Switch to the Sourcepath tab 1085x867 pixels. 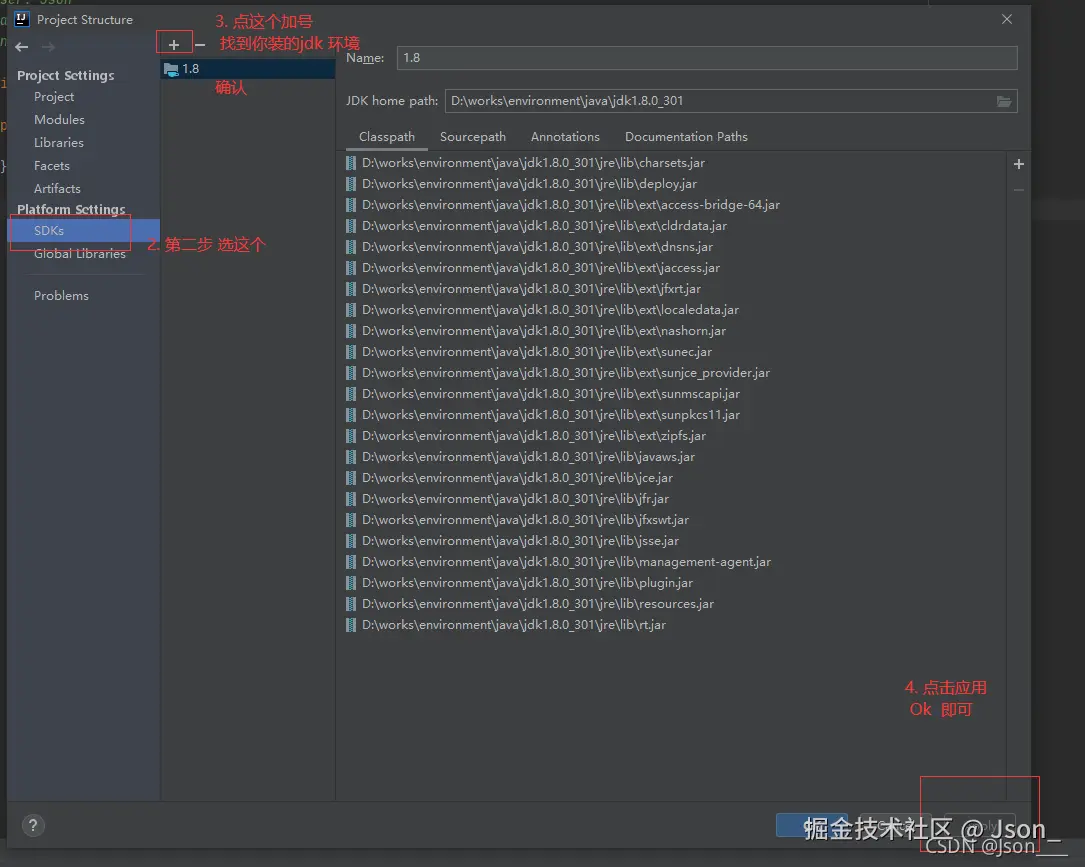[473, 137]
